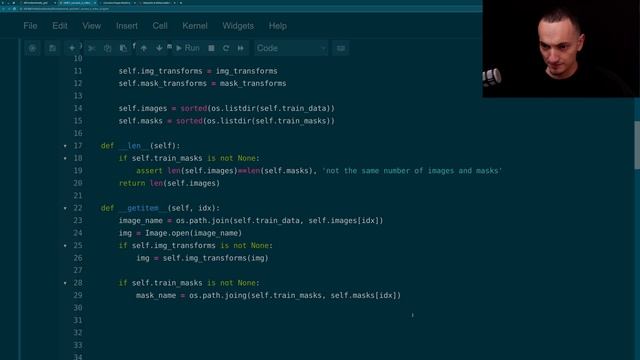The image size is (640, 360).
Task: Open the command palette keyboard icon
Action: 340,48
